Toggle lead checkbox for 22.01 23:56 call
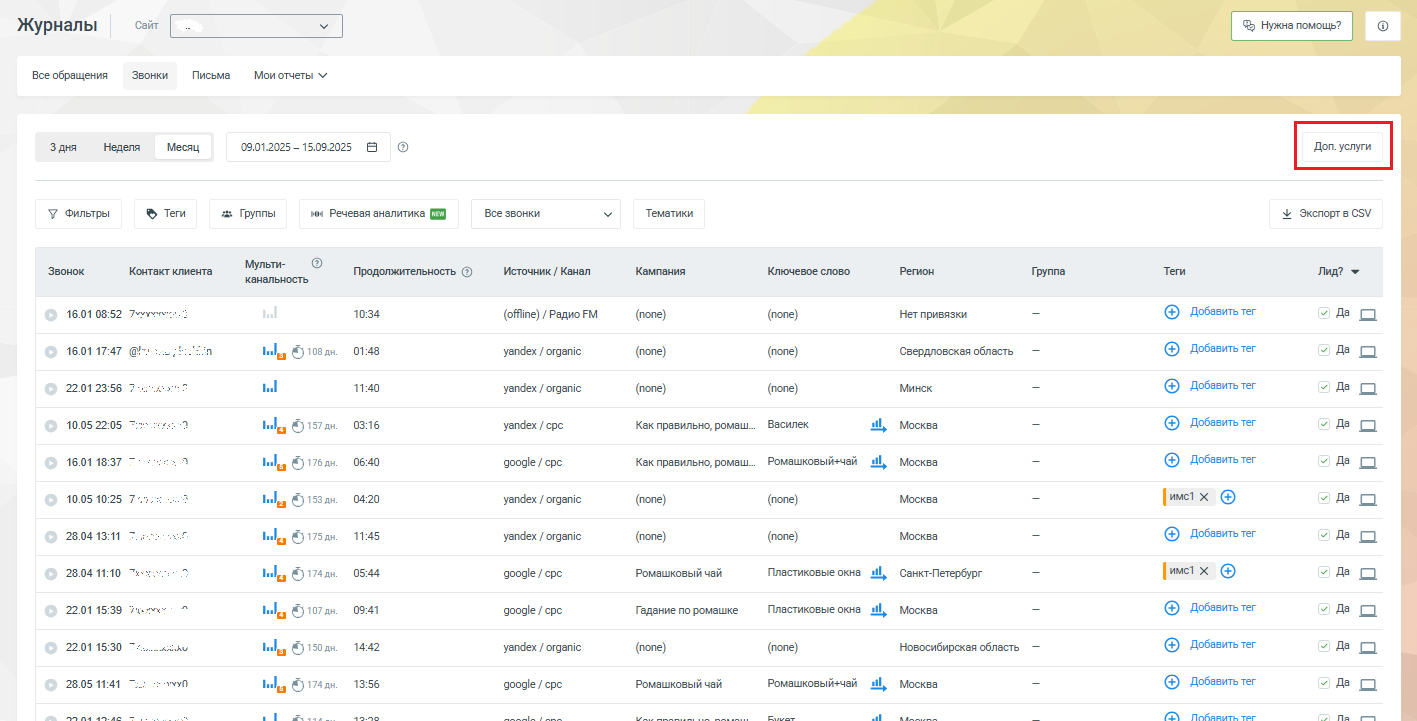Image resolution: width=1417 pixels, height=721 pixels. pyautogui.click(x=1324, y=387)
